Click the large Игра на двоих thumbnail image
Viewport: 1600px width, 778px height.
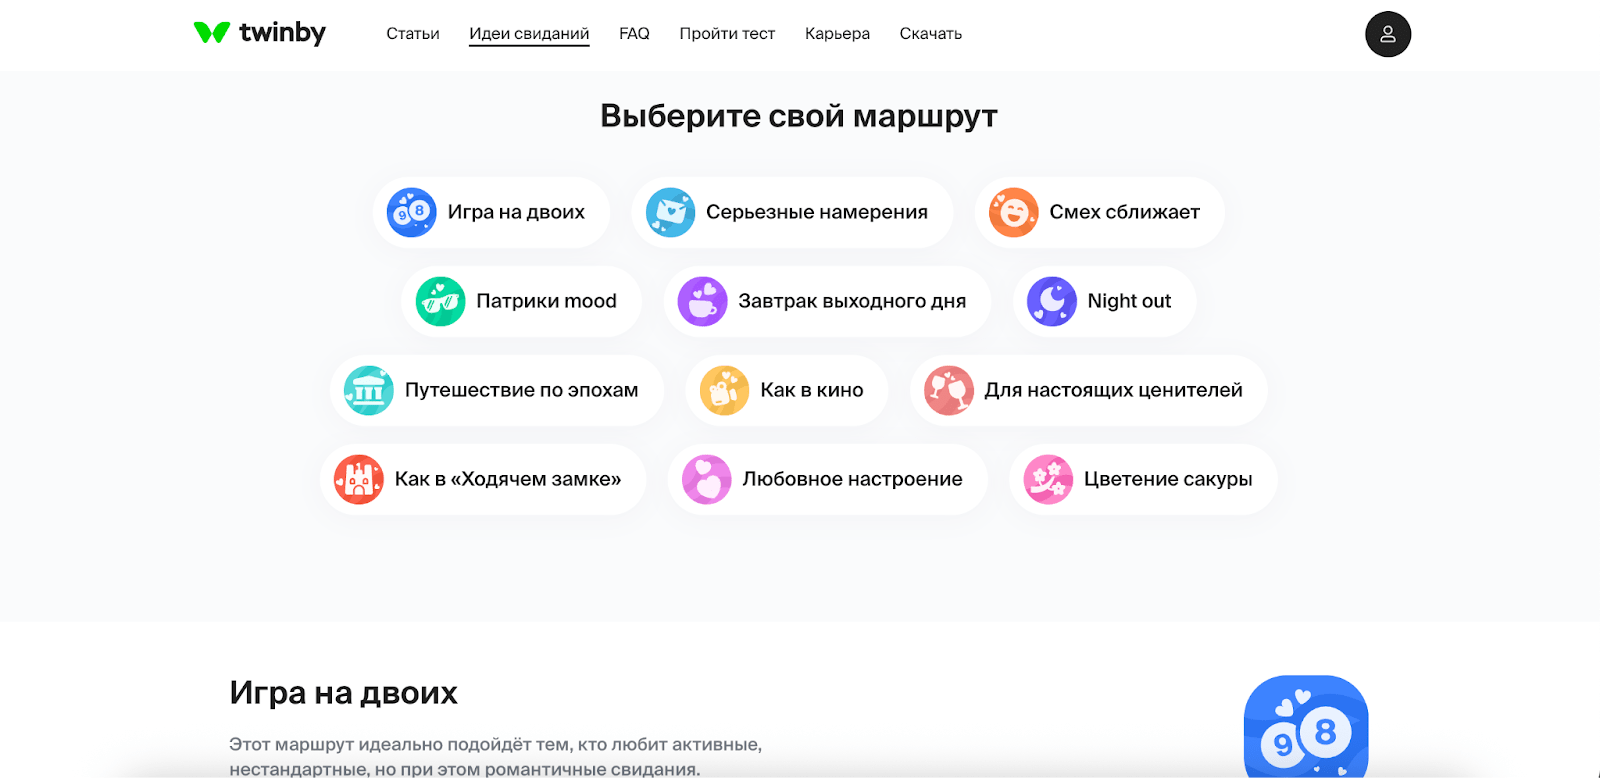(x=1305, y=727)
